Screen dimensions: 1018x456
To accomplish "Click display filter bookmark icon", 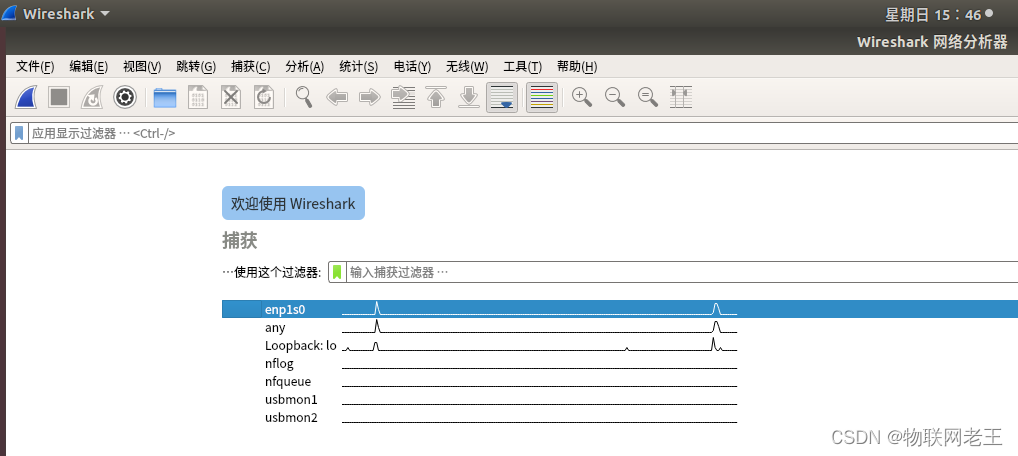I will pyautogui.click(x=19, y=133).
